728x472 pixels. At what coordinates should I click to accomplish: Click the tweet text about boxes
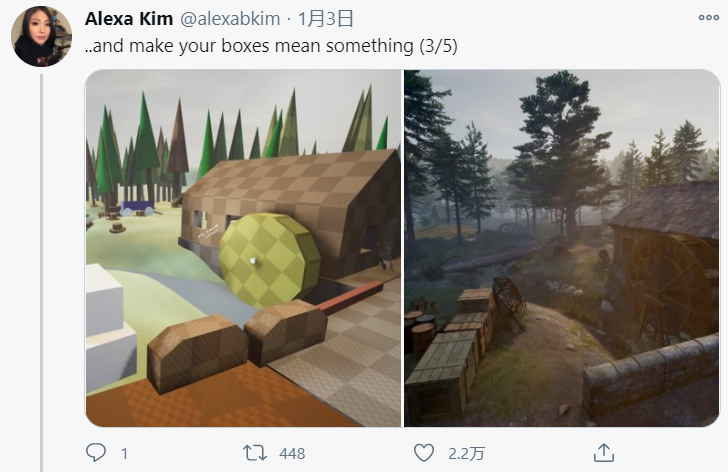point(271,46)
